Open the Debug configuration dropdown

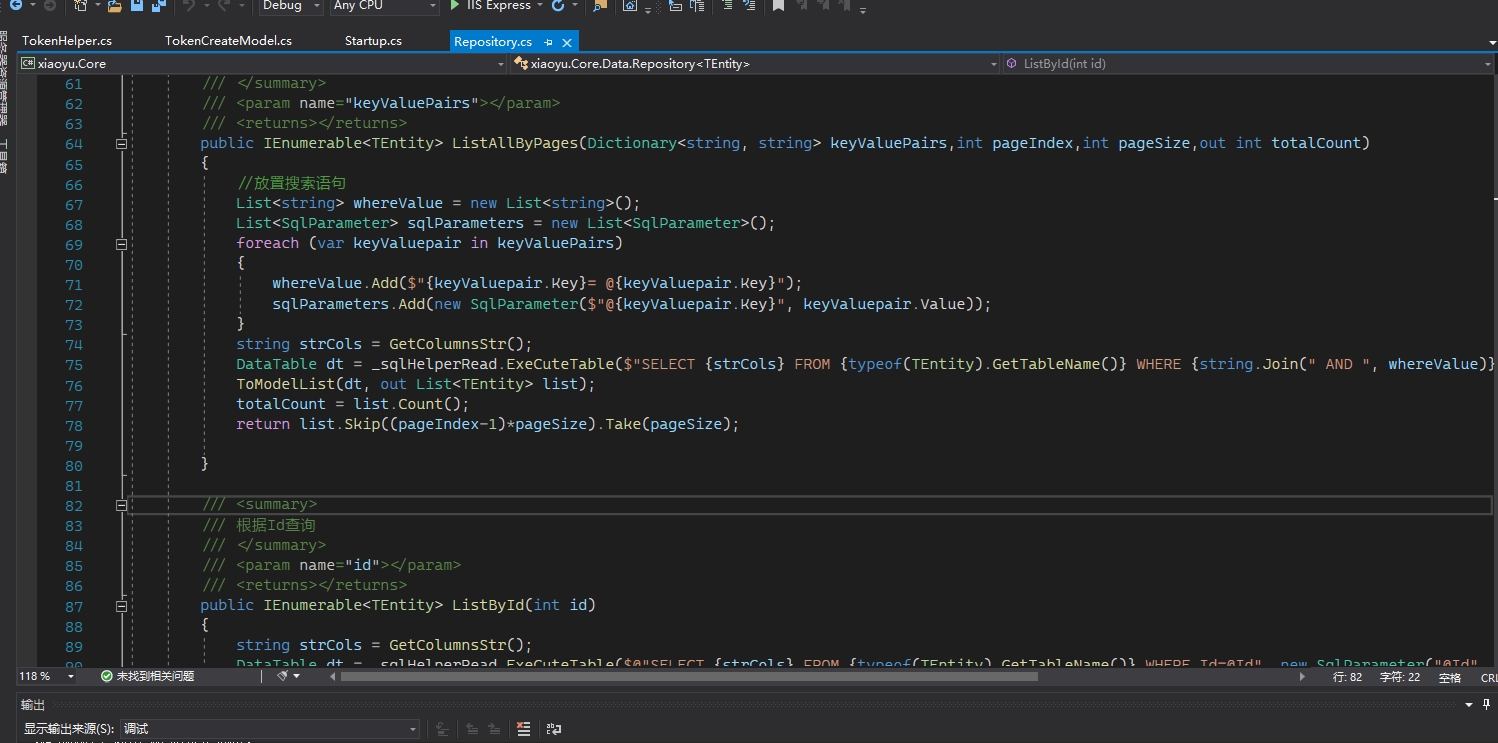click(x=290, y=6)
